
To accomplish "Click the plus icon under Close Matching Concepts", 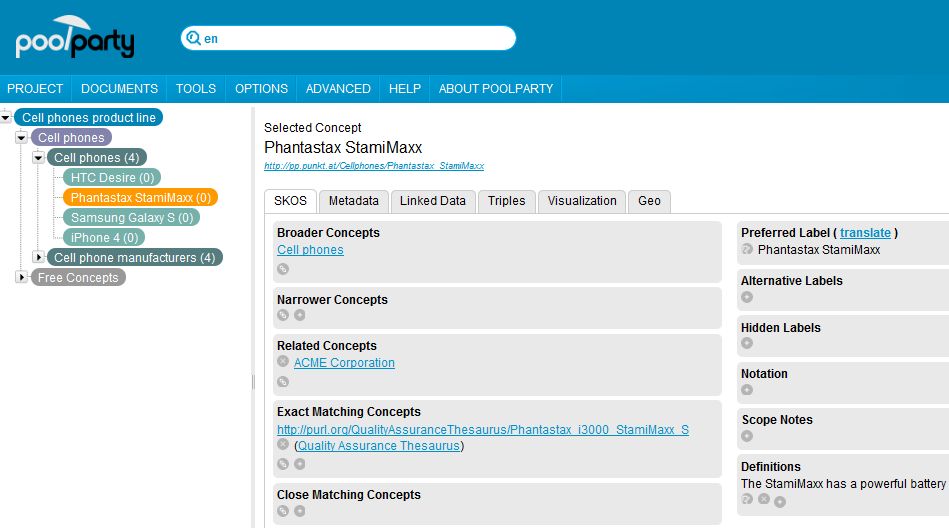I will [x=300, y=511].
